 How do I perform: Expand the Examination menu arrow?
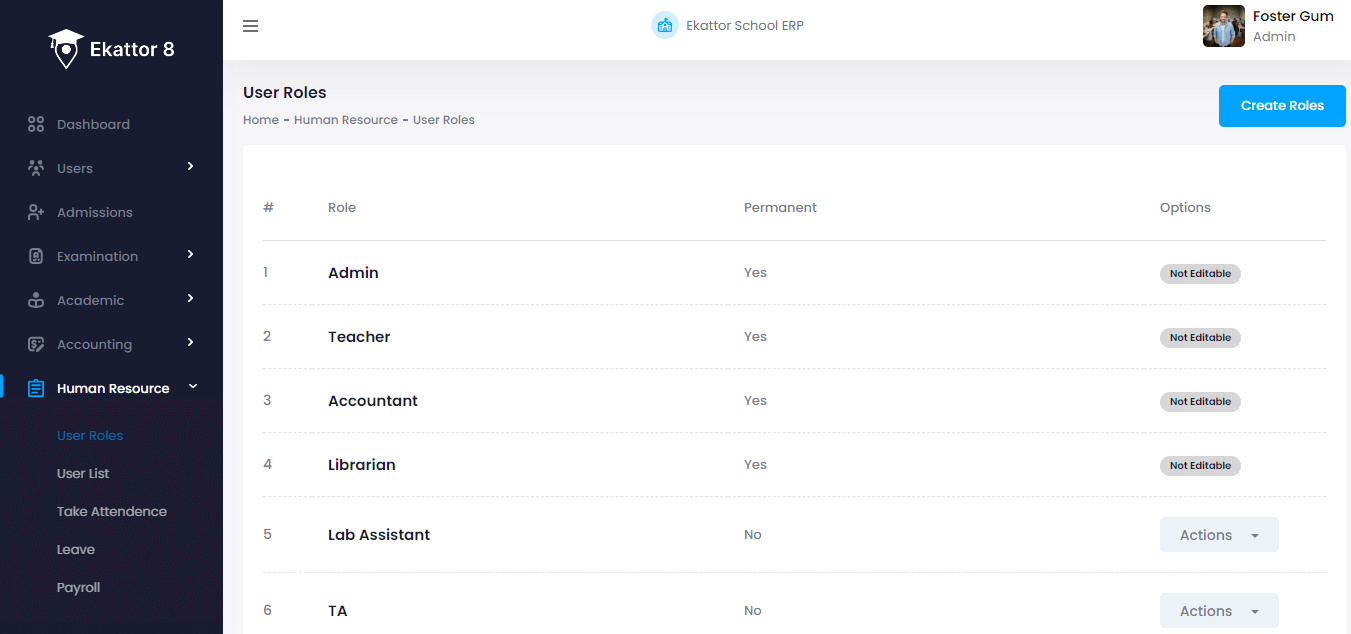click(190, 255)
